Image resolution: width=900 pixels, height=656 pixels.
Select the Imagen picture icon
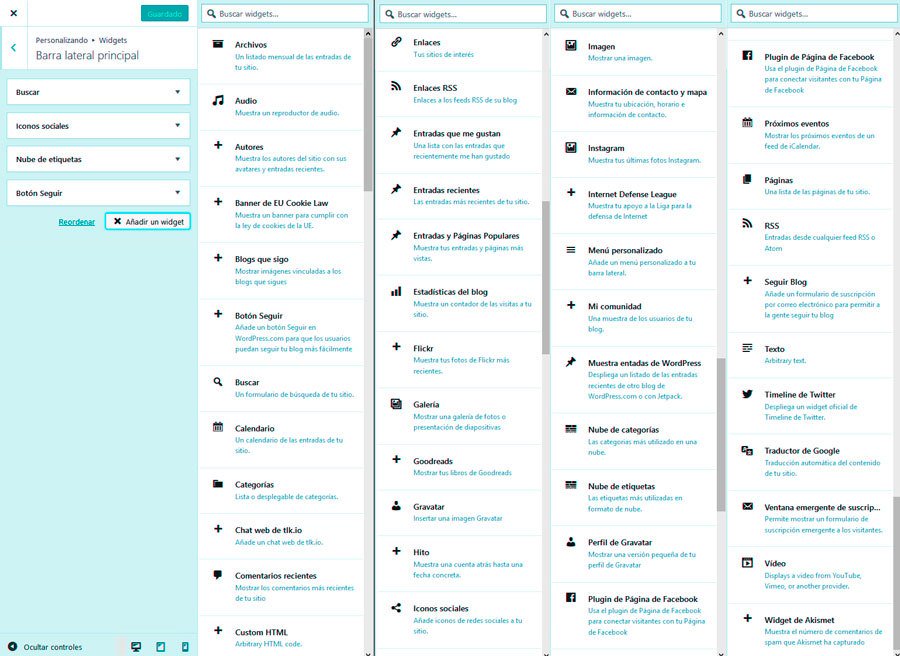[571, 45]
